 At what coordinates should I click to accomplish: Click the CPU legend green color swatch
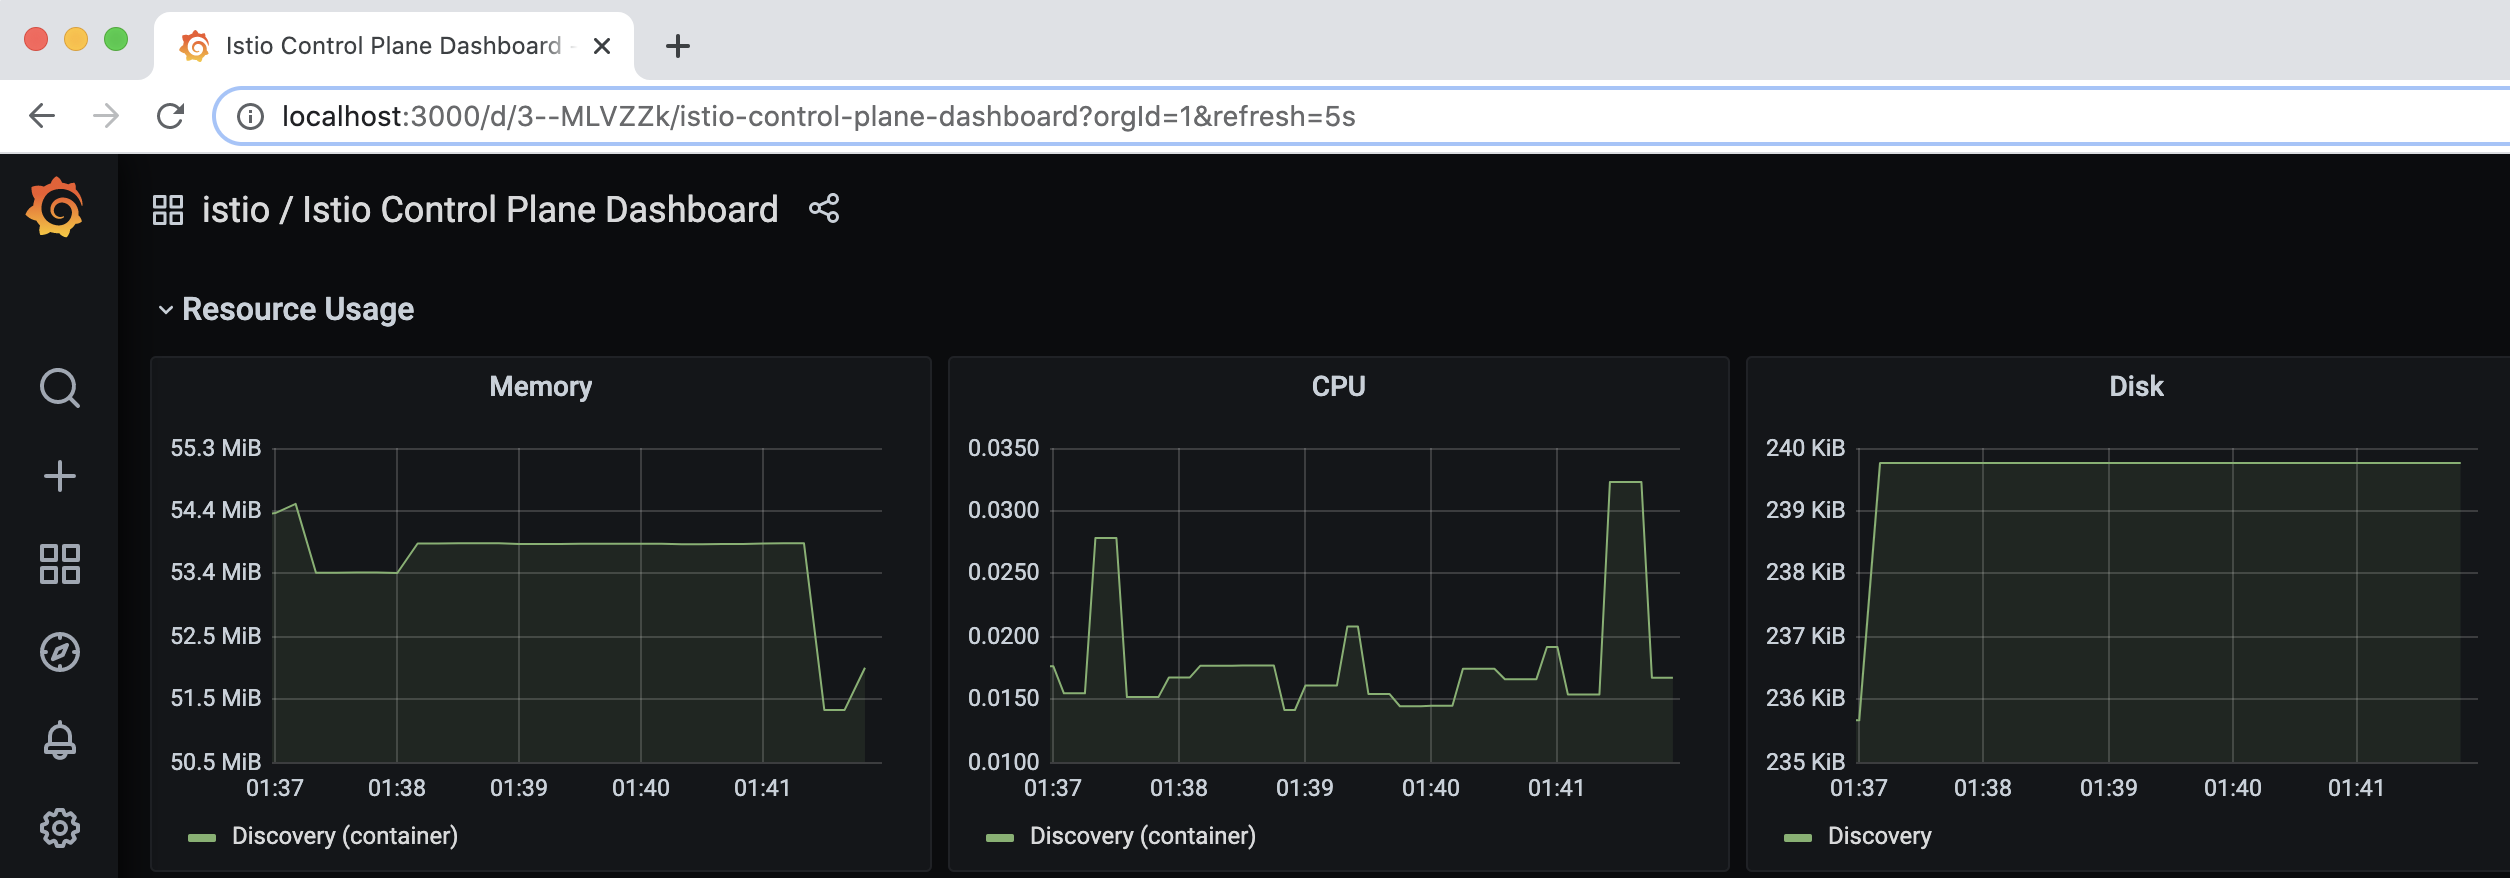(1000, 838)
